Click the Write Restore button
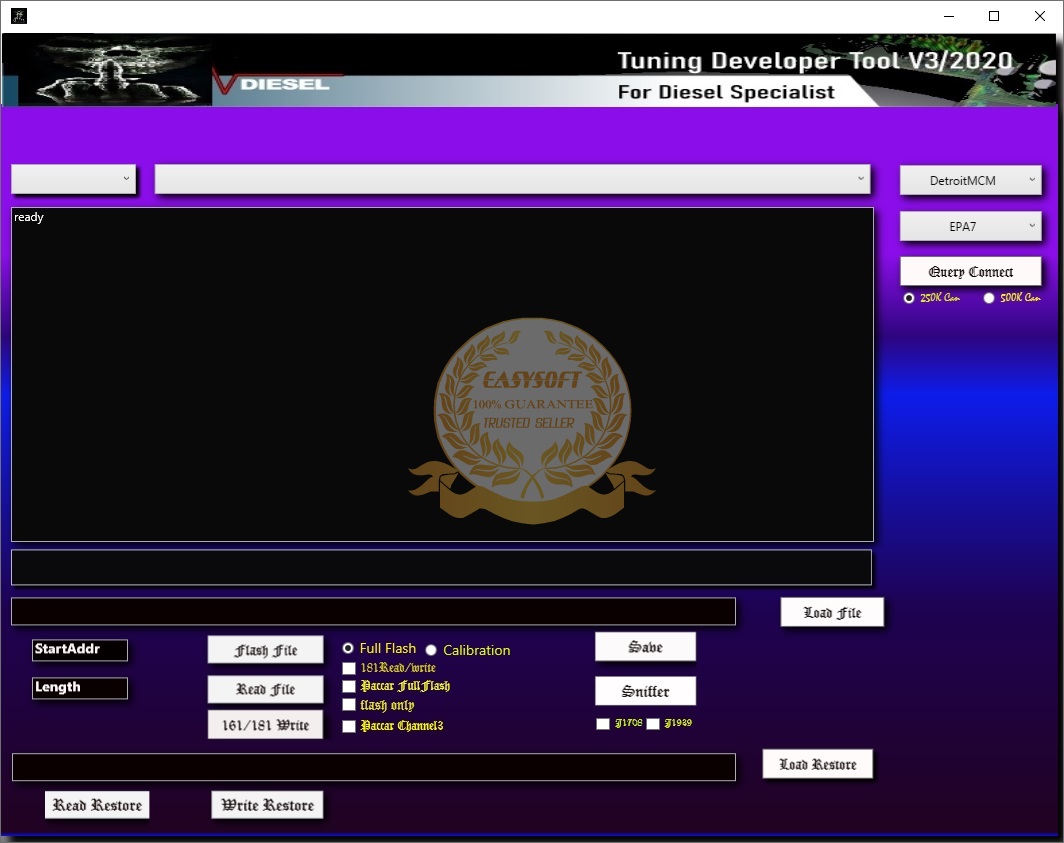The height and width of the screenshot is (843, 1064). 267,805
